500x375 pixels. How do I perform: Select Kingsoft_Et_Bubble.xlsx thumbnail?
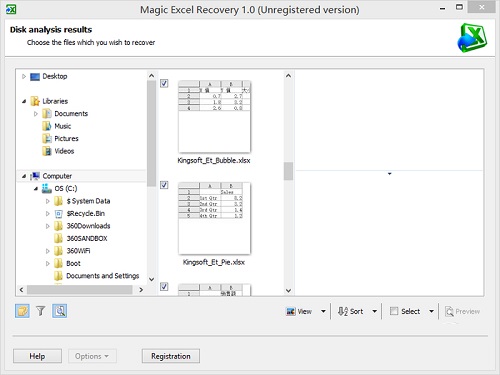point(214,116)
